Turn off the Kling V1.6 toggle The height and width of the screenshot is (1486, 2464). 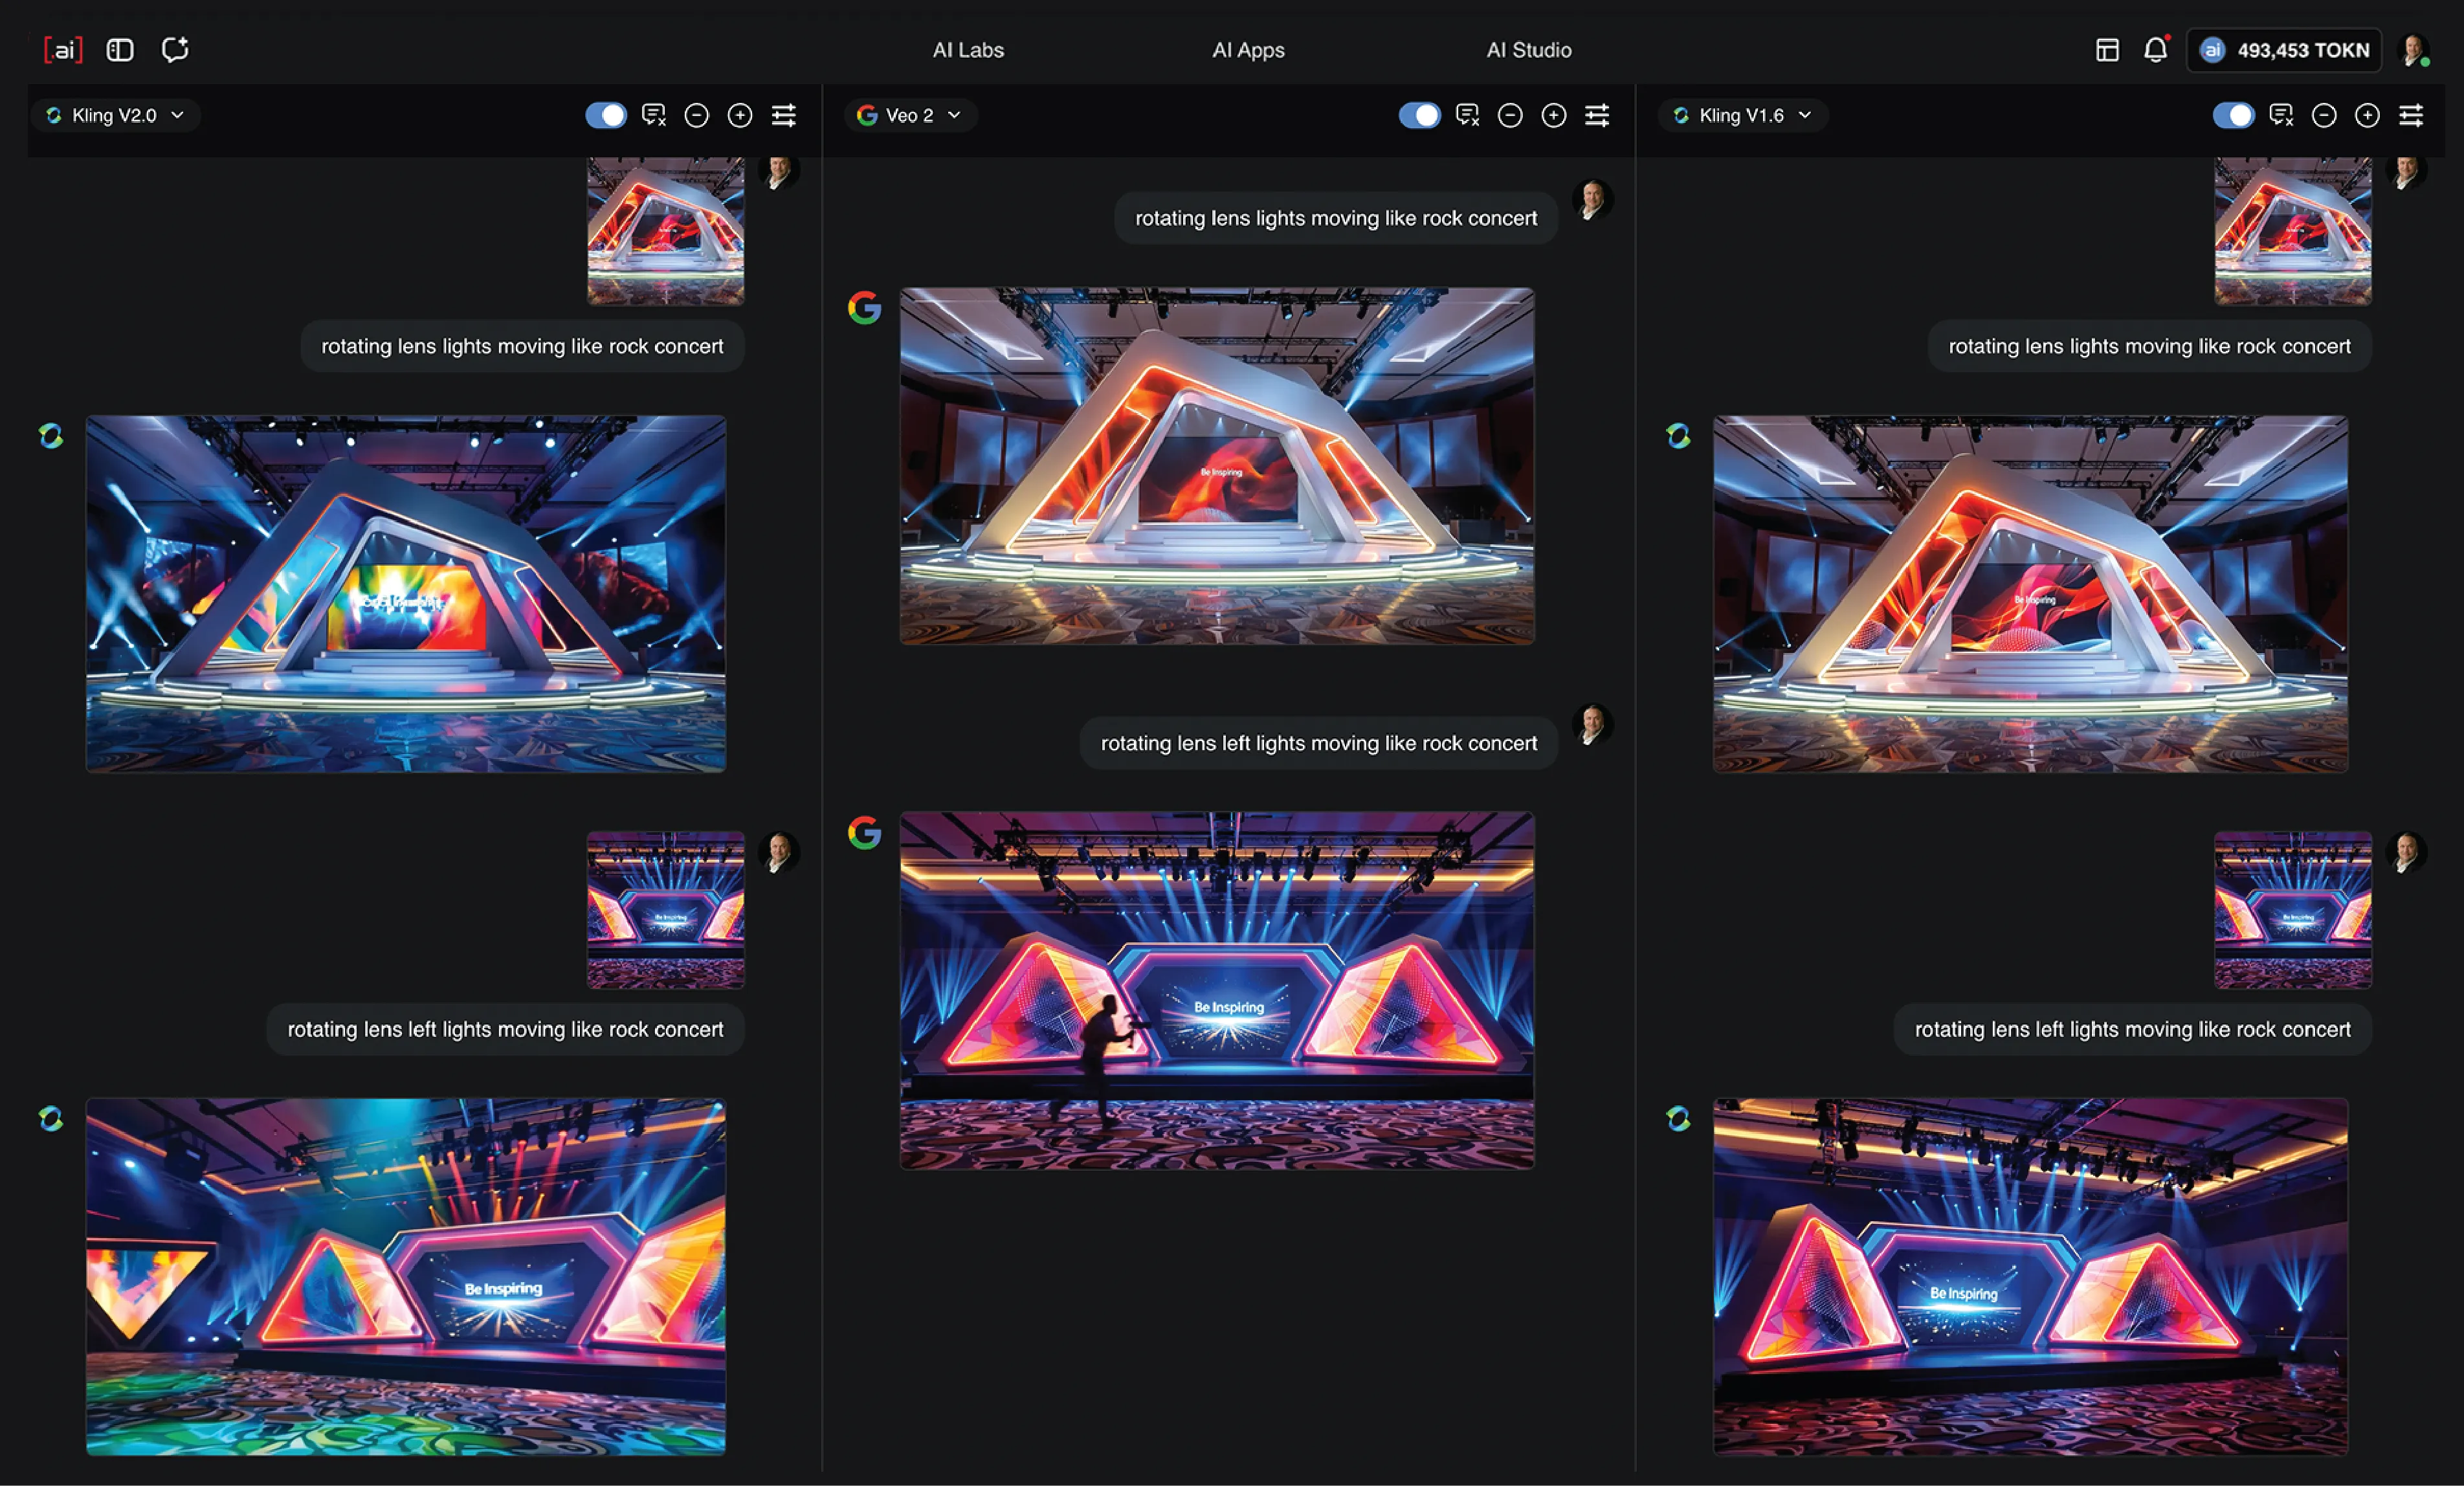(x=2233, y=116)
